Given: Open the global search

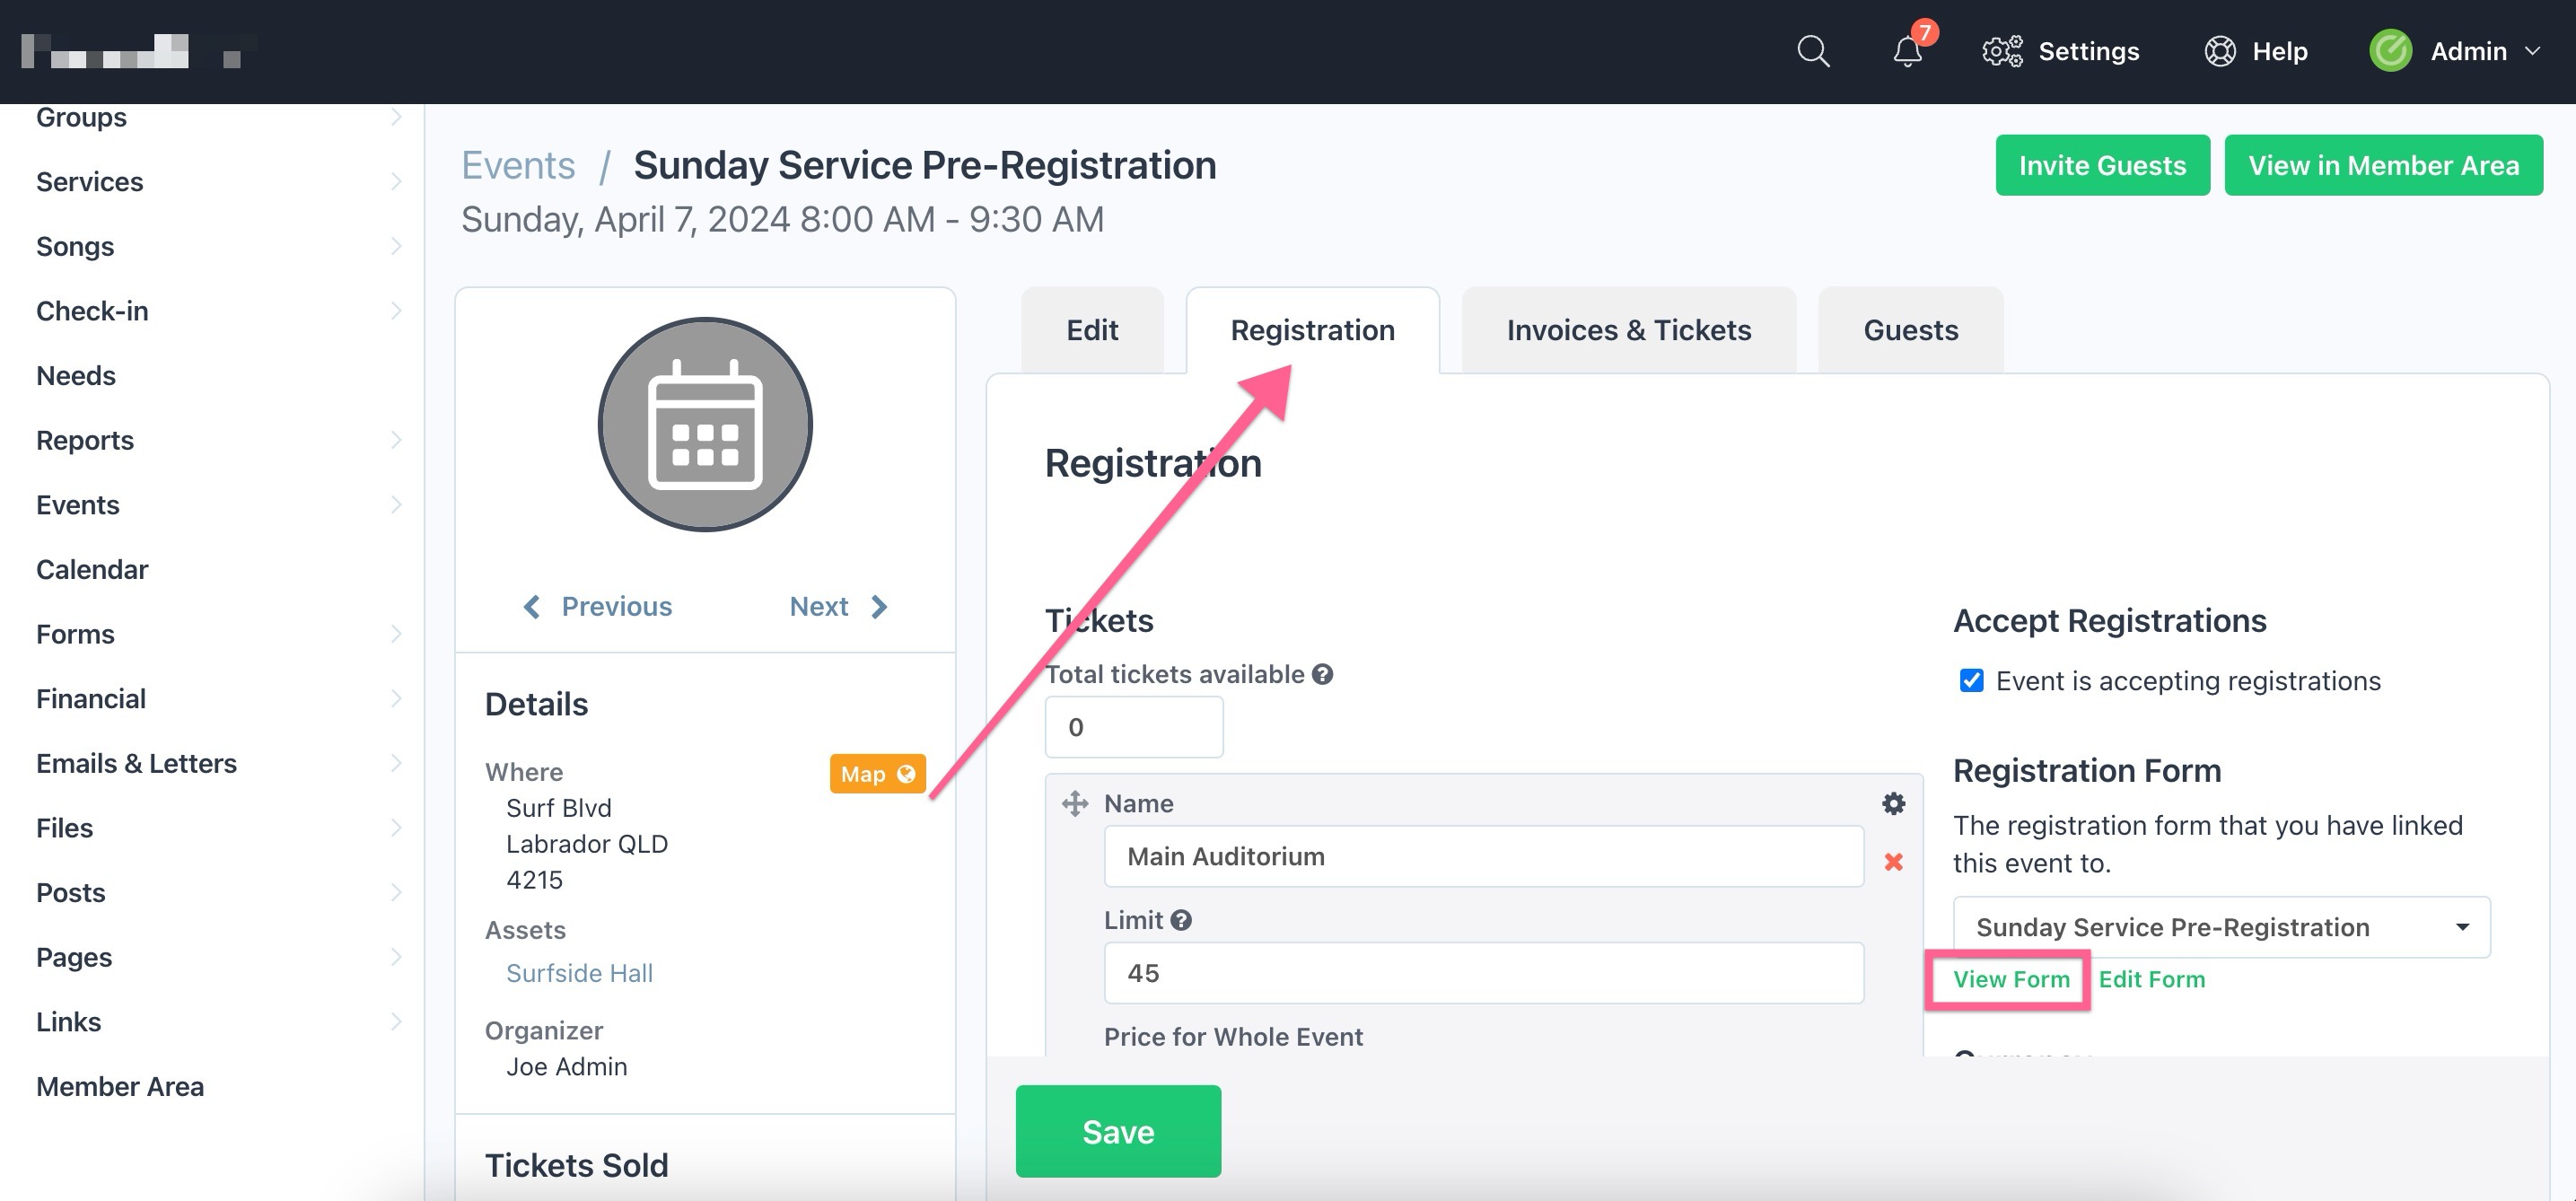Looking at the screenshot, I should click(1813, 51).
